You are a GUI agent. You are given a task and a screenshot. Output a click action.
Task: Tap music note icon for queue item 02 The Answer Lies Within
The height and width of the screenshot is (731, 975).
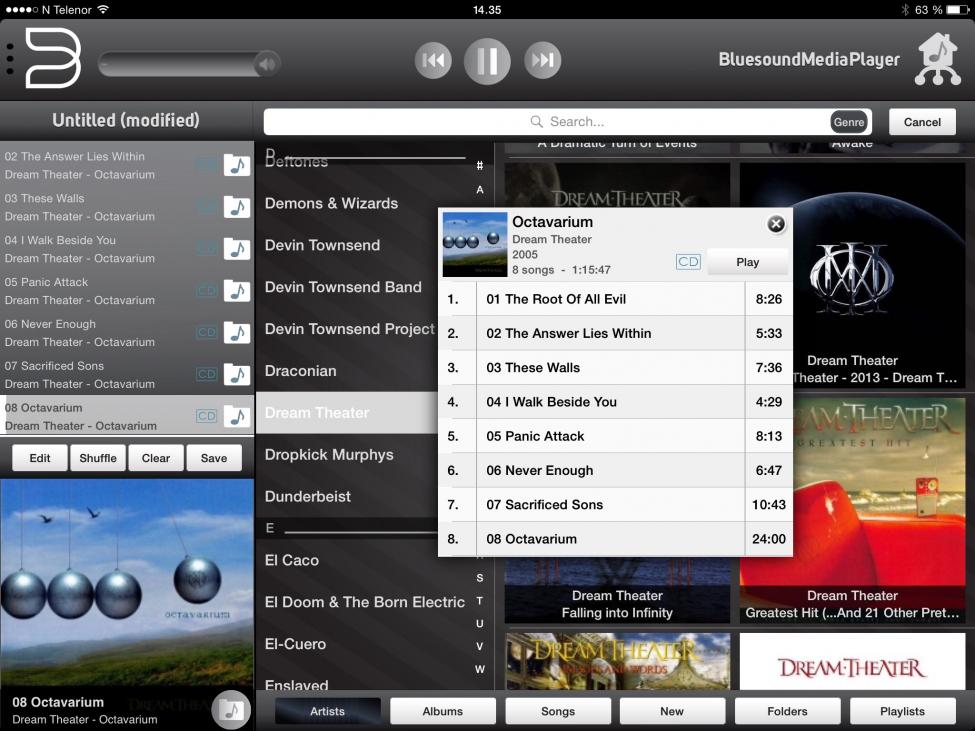click(237, 165)
